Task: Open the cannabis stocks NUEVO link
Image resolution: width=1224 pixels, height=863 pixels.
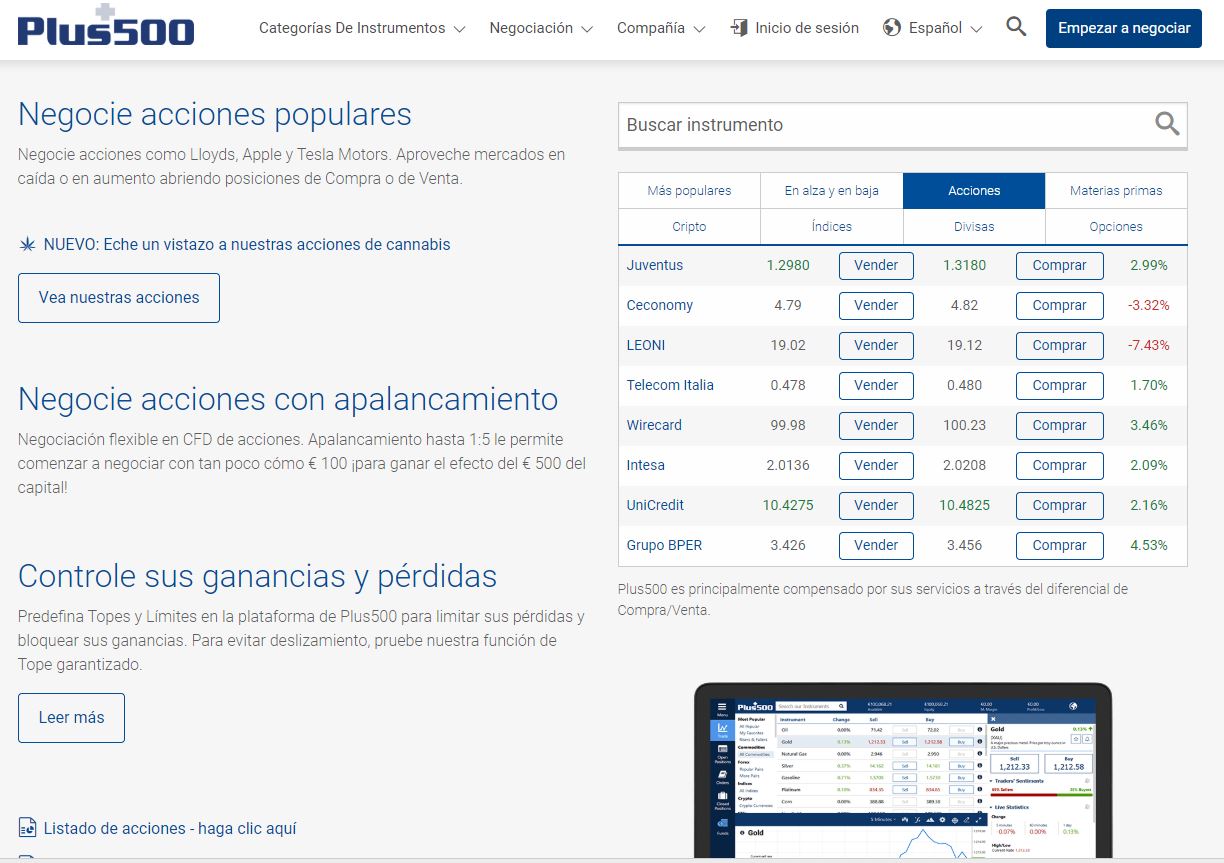Action: (x=247, y=244)
